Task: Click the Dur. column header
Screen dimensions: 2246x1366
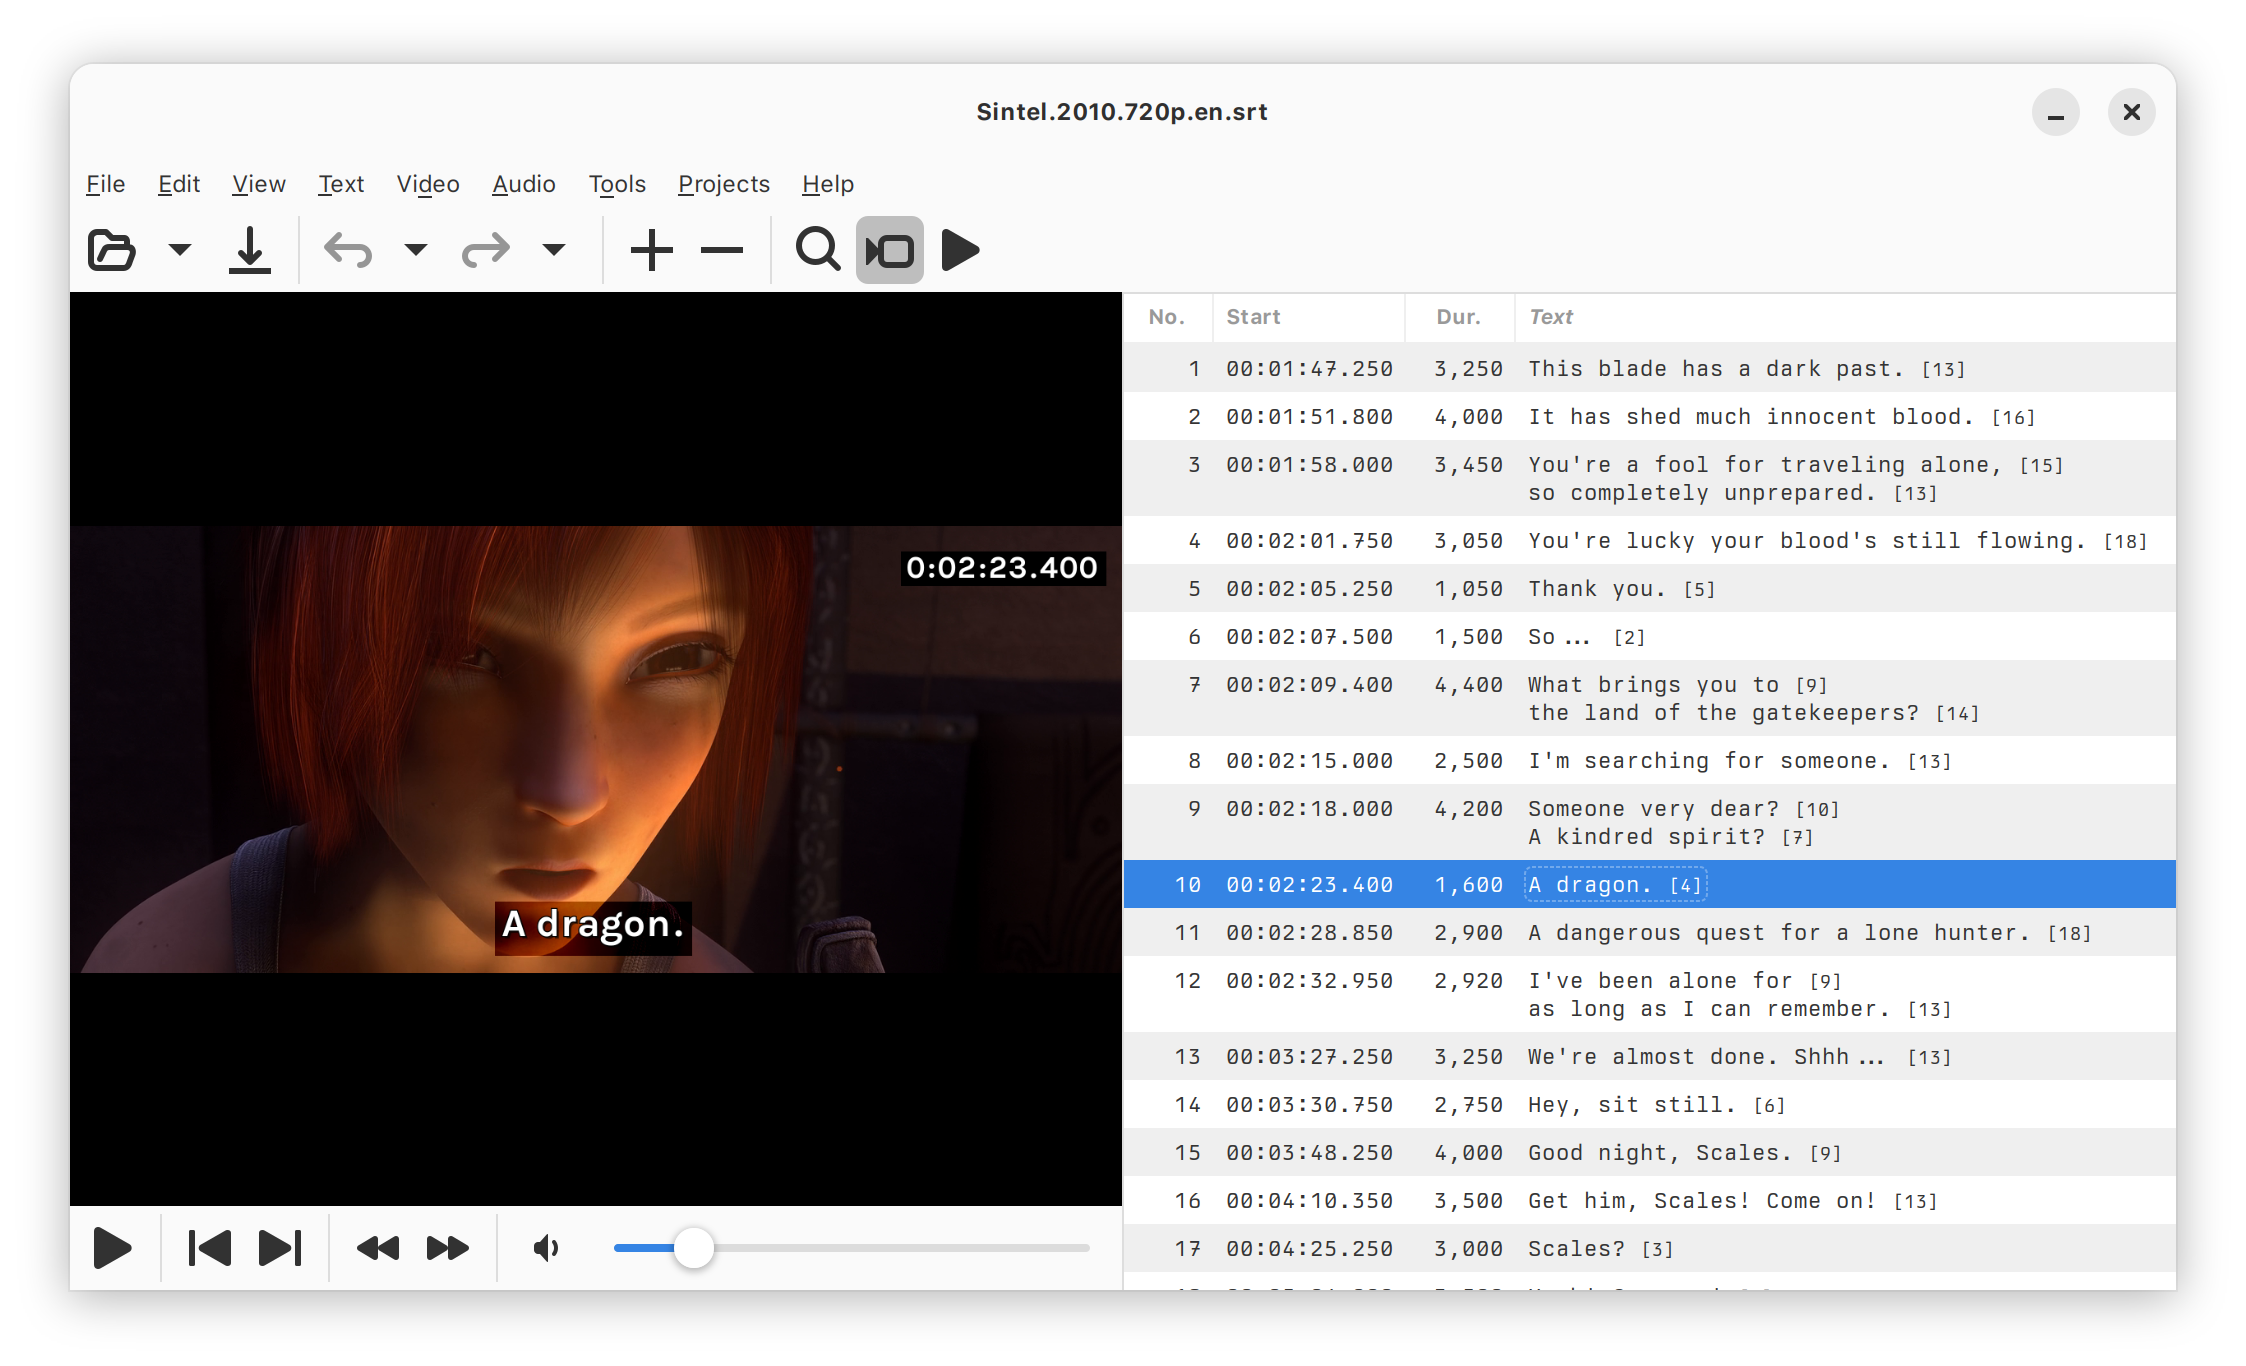Action: 1458,317
